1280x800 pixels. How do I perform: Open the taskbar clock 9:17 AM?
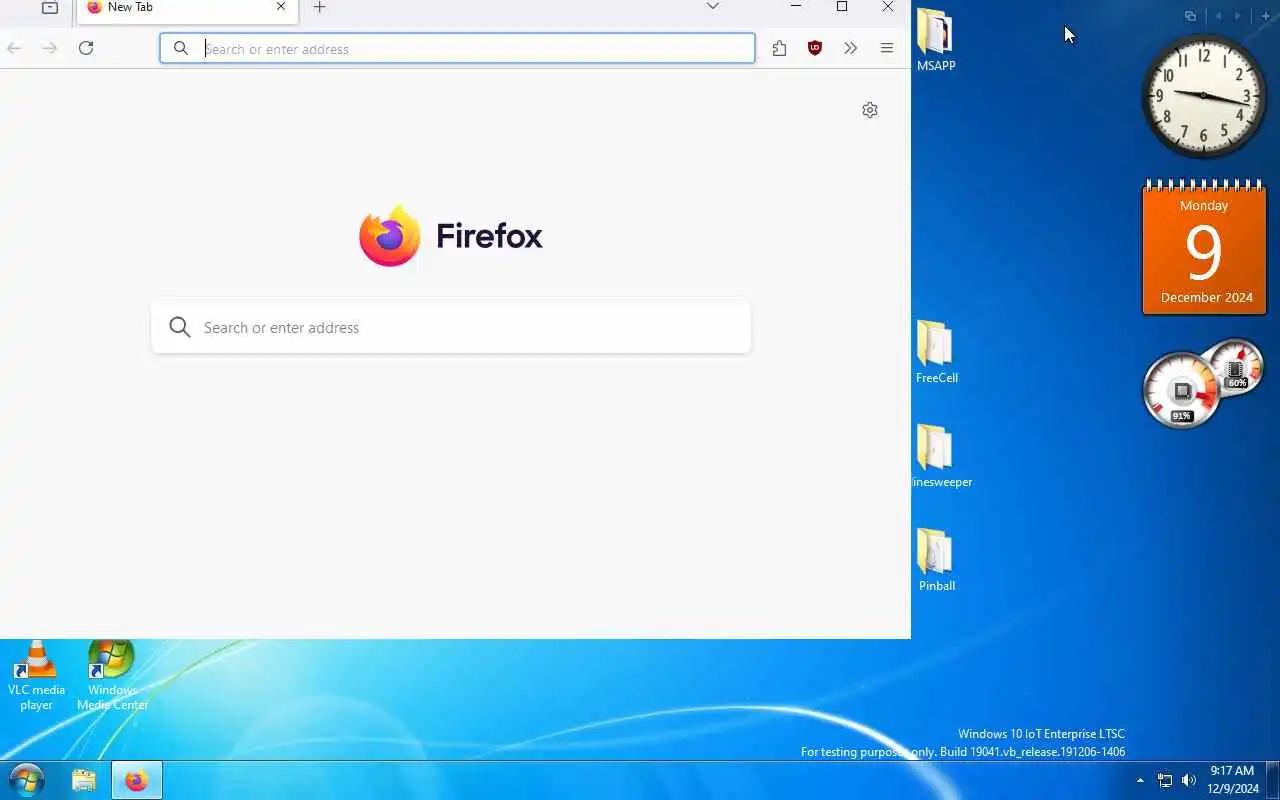tap(1232, 780)
